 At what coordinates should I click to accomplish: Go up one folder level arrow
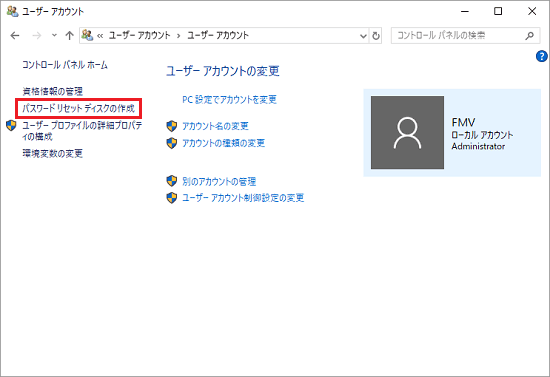coord(69,35)
